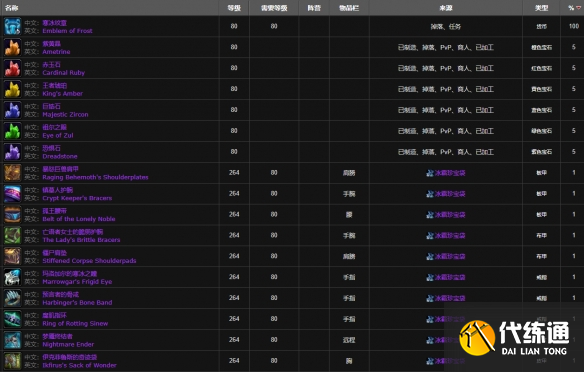The height and width of the screenshot is (372, 584).
Task: Sort table by 名称 column header
Action: point(12,8)
